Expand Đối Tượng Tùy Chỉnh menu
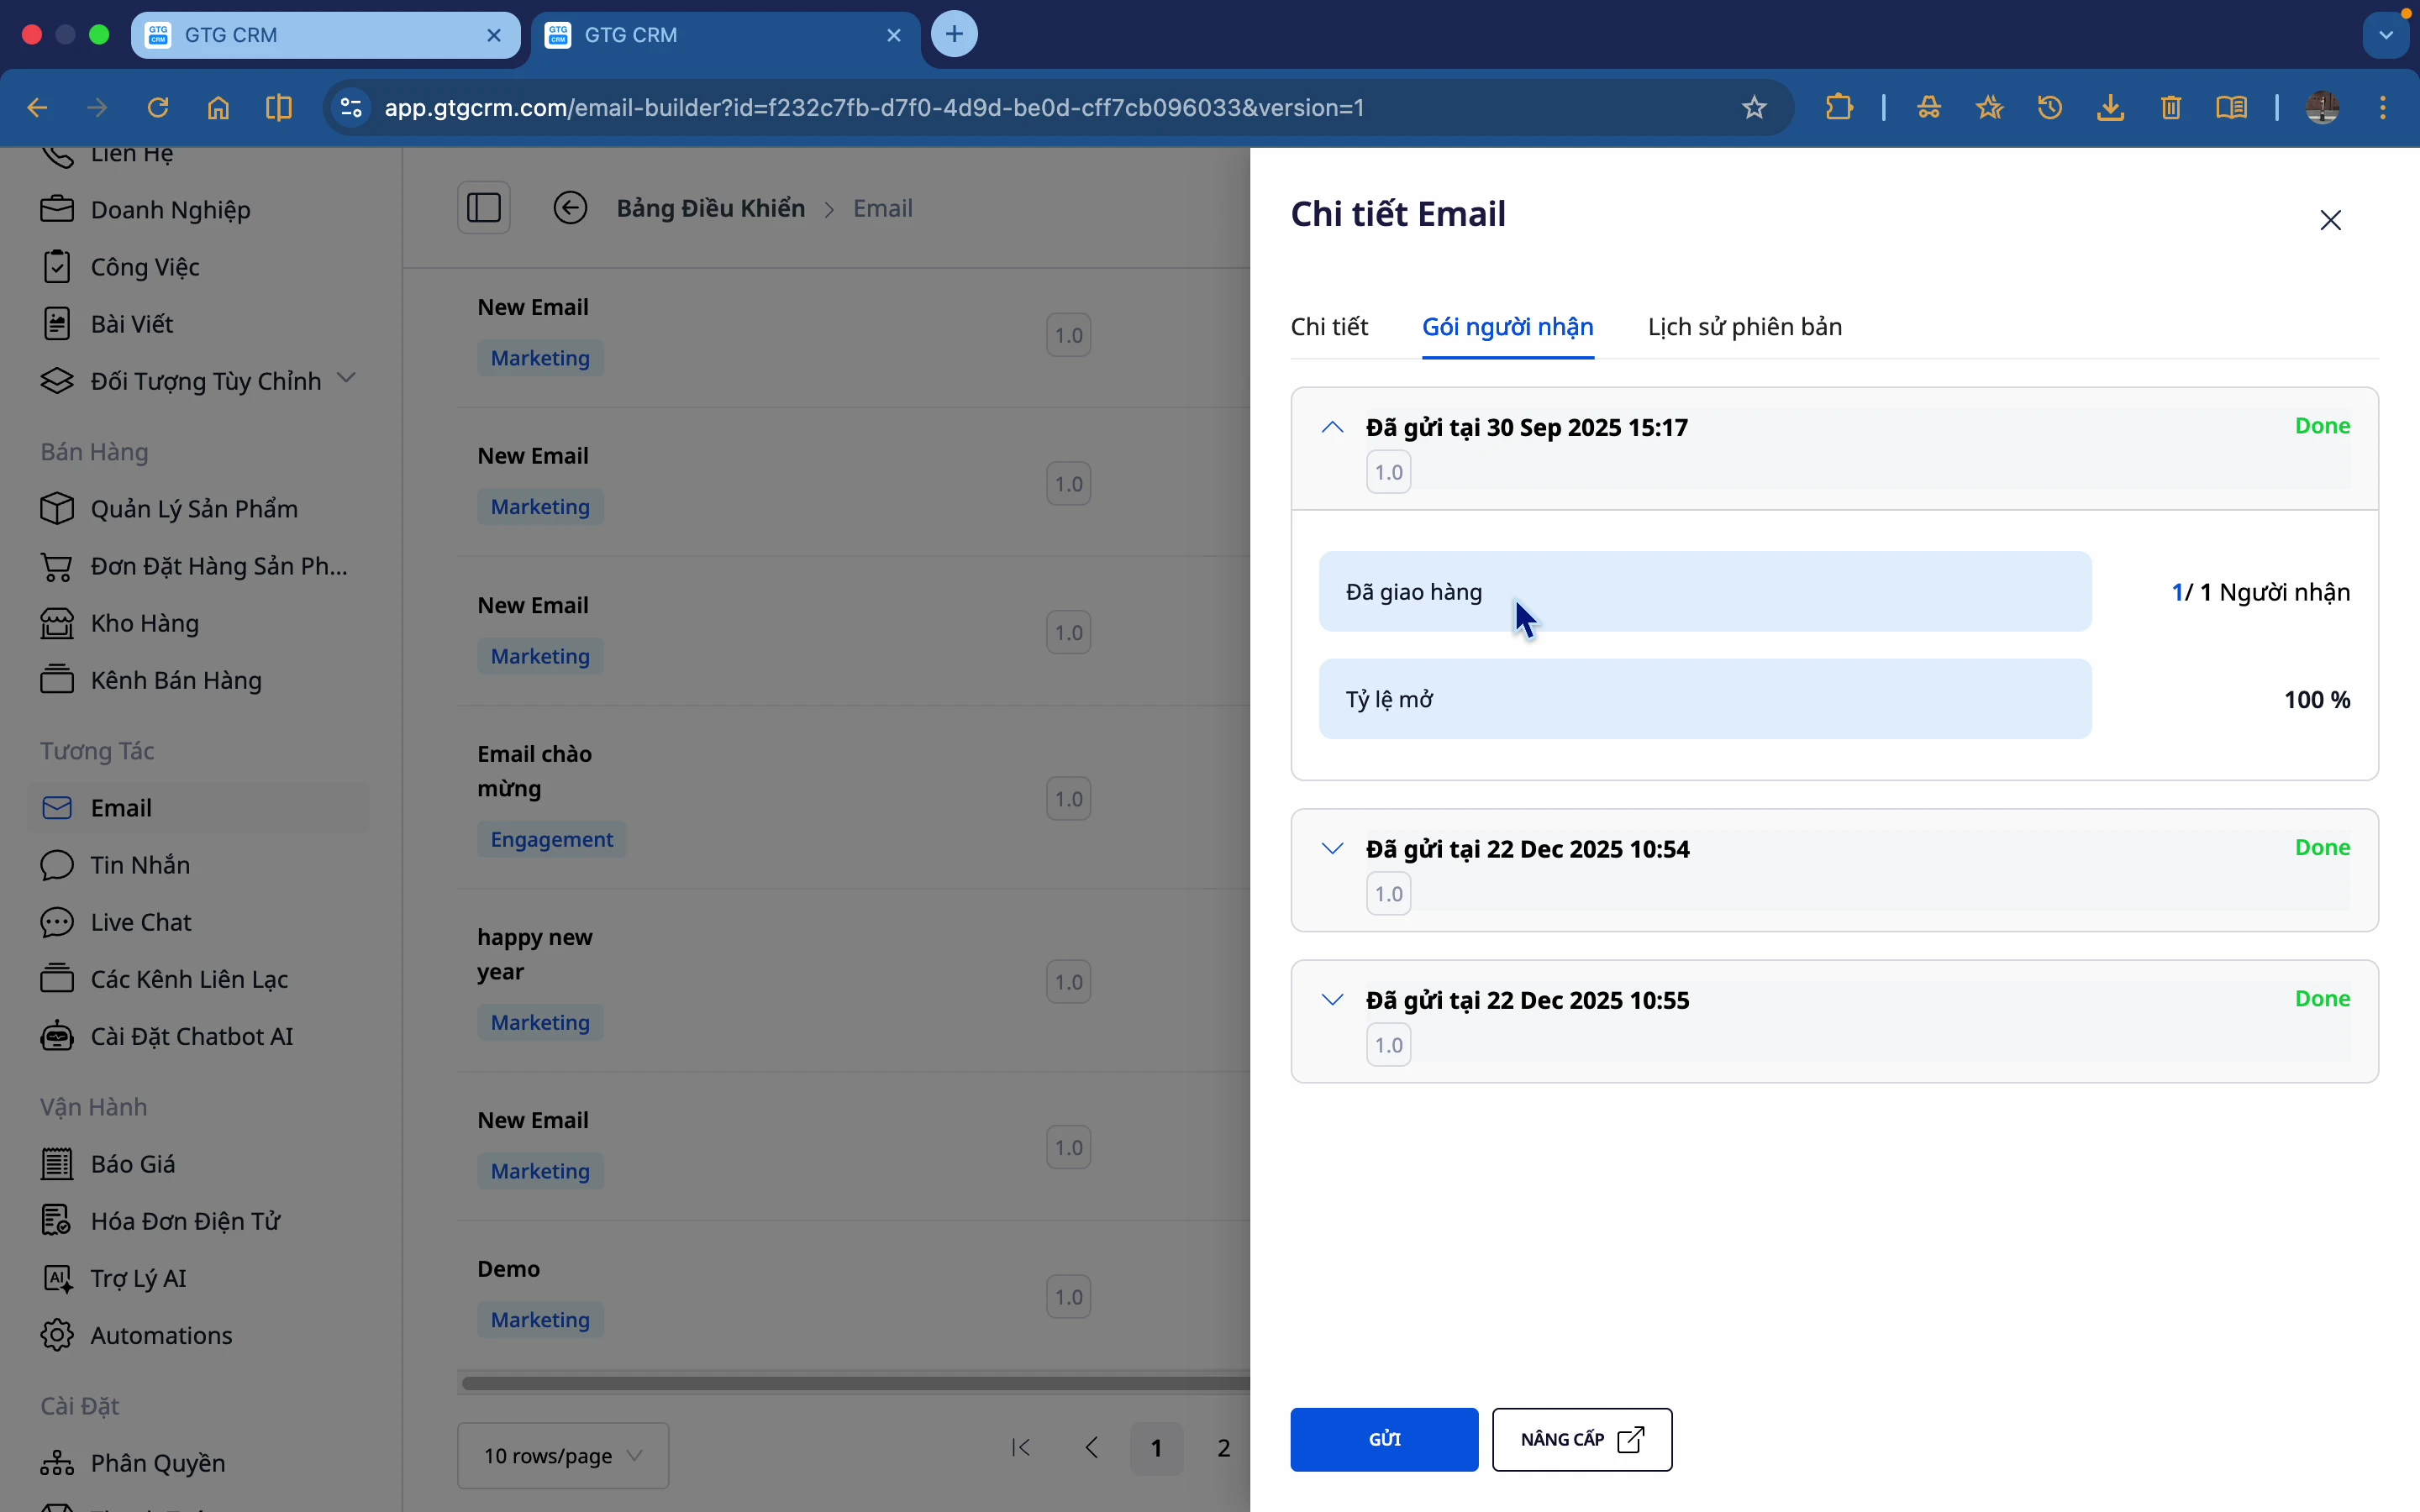 coord(346,379)
